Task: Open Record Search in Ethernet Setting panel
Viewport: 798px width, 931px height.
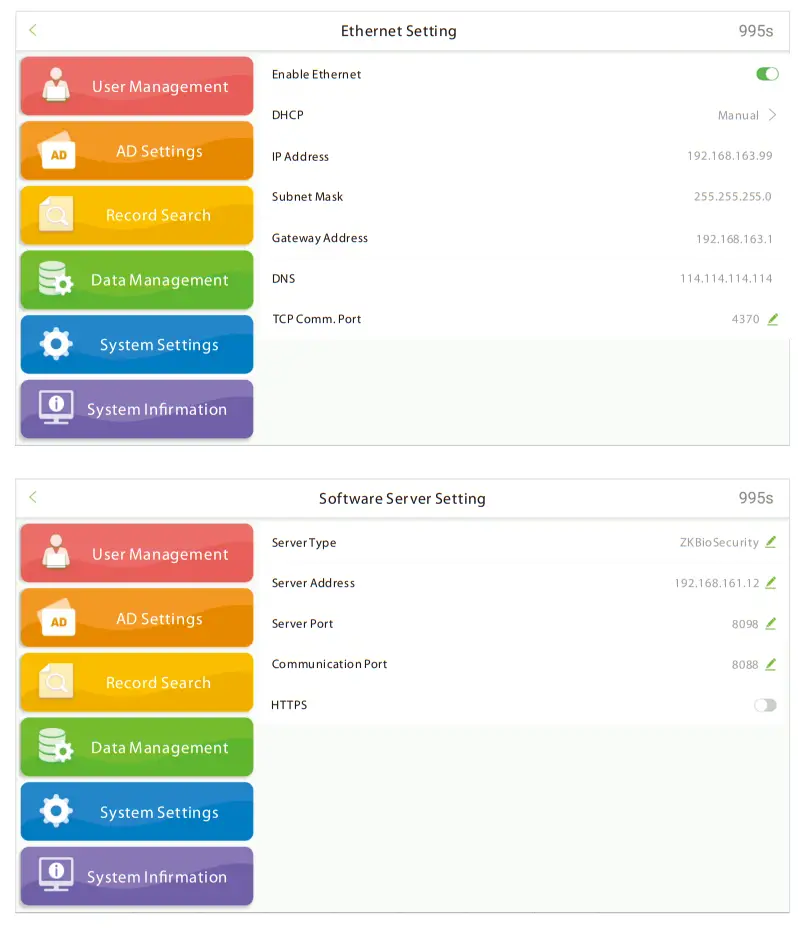Action: pyautogui.click(x=137, y=216)
